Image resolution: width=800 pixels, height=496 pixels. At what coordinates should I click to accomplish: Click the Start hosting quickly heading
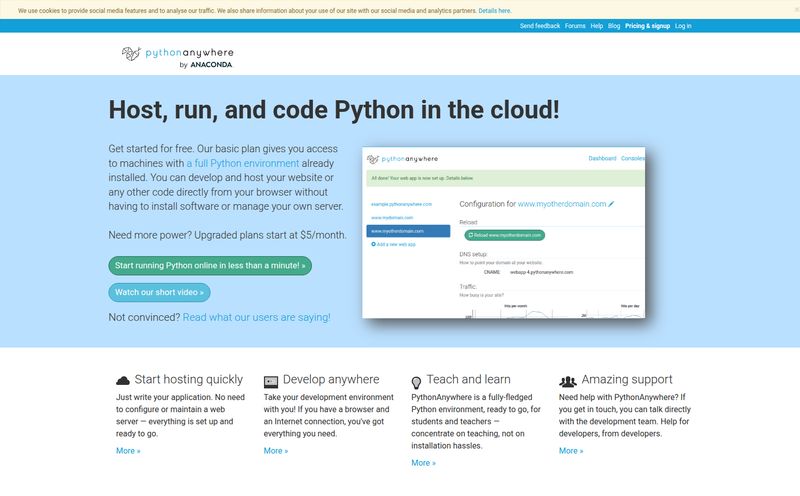tap(189, 380)
